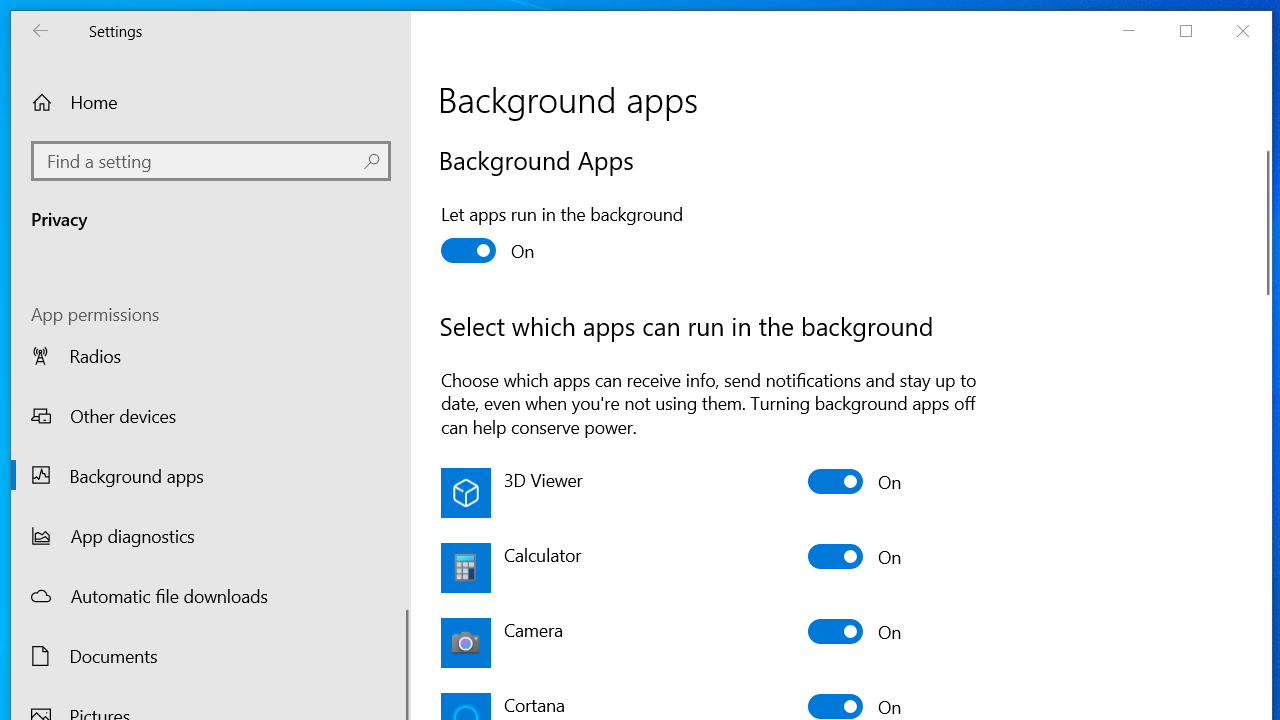1280x720 pixels.
Task: Disable 3D Viewer background toggle
Action: pos(835,482)
